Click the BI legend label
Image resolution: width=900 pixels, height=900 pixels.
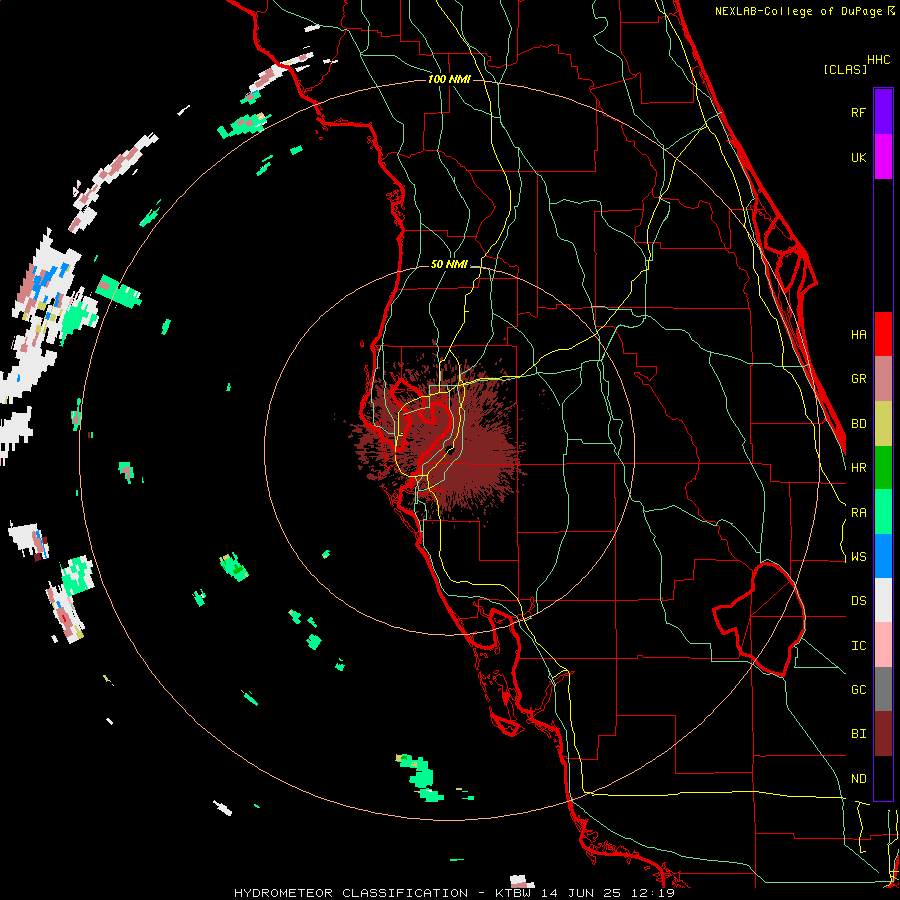(x=858, y=734)
